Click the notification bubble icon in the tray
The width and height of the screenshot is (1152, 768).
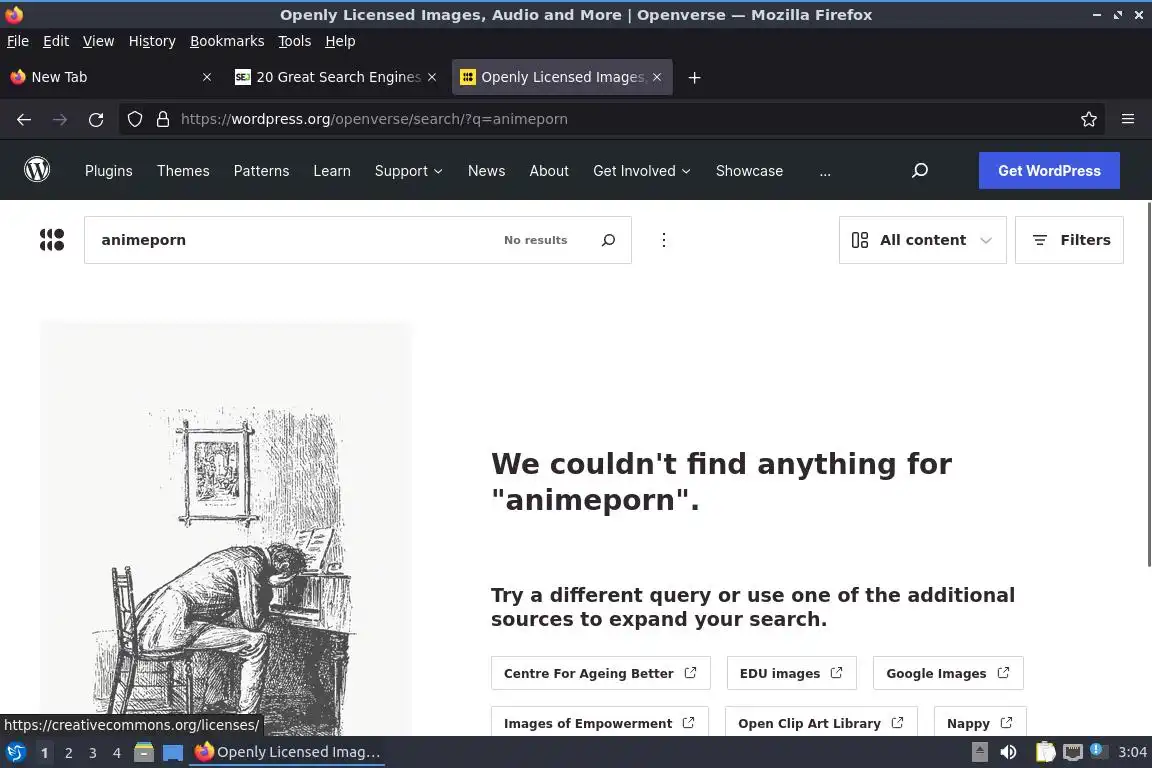click(1097, 750)
